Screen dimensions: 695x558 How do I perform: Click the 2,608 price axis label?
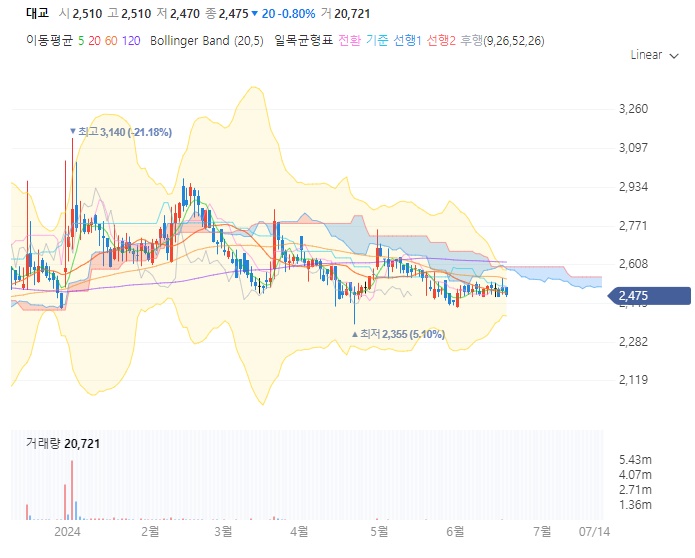coord(633,264)
